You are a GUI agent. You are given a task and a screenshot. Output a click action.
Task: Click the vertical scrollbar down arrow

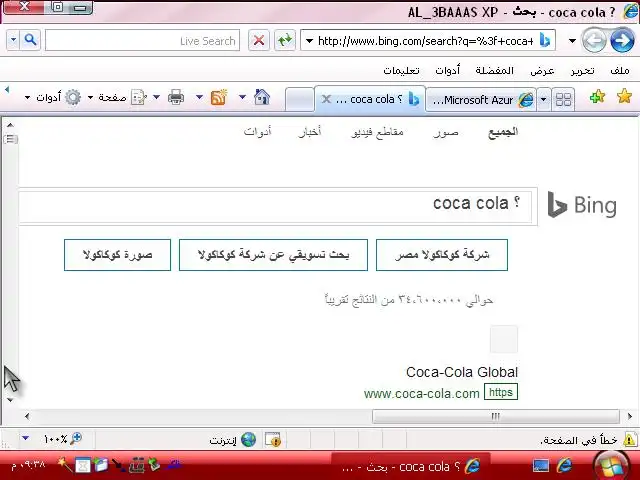(x=10, y=400)
